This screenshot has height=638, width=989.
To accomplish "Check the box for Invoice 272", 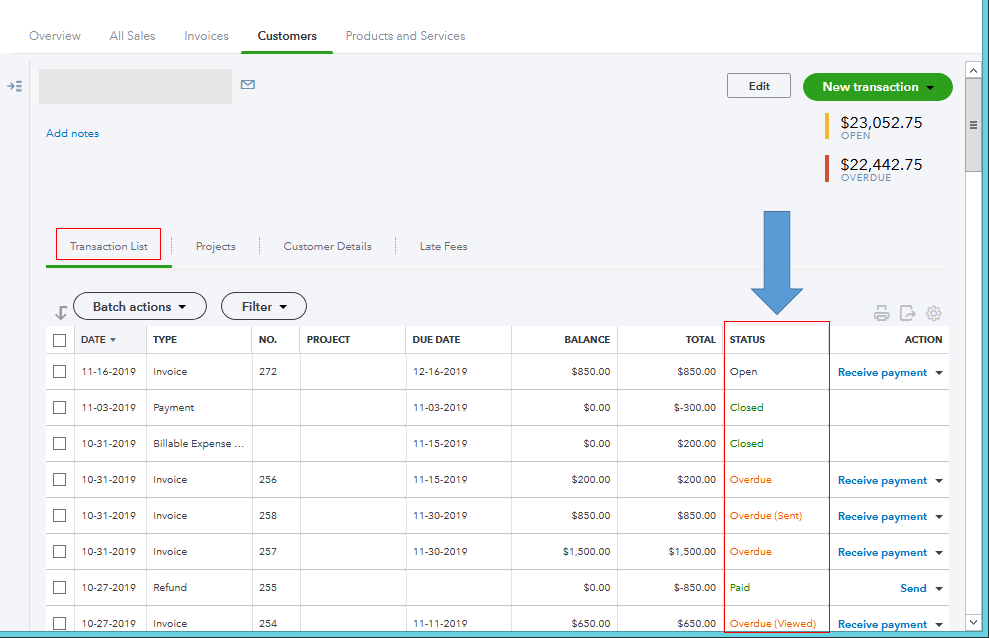I will [60, 371].
